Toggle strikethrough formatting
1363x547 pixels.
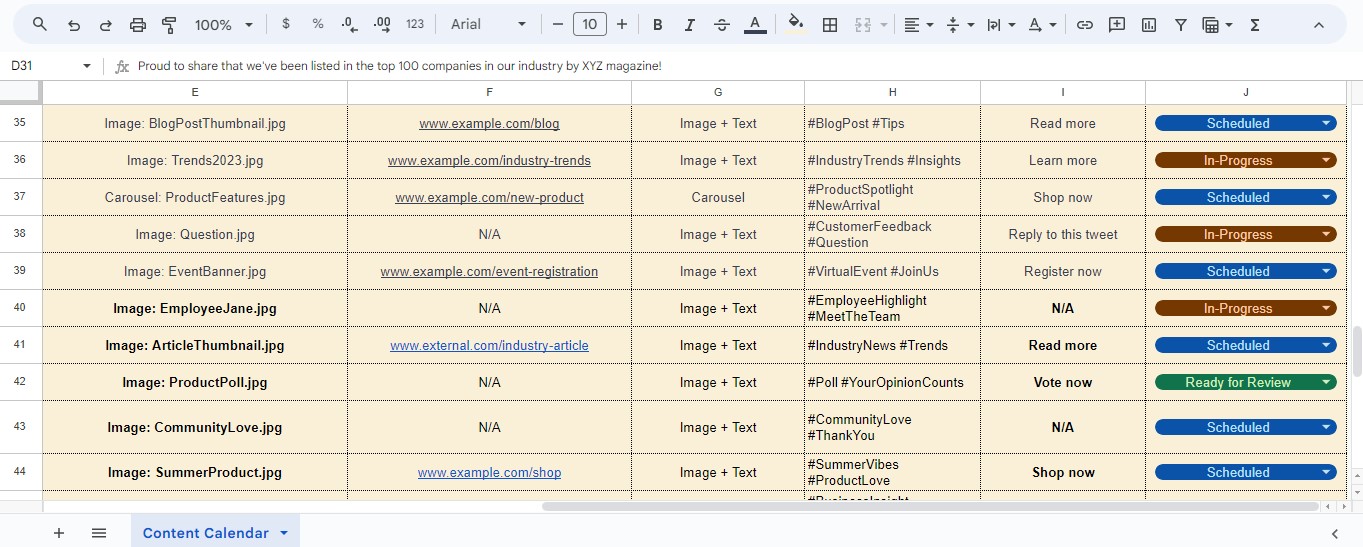tap(722, 25)
